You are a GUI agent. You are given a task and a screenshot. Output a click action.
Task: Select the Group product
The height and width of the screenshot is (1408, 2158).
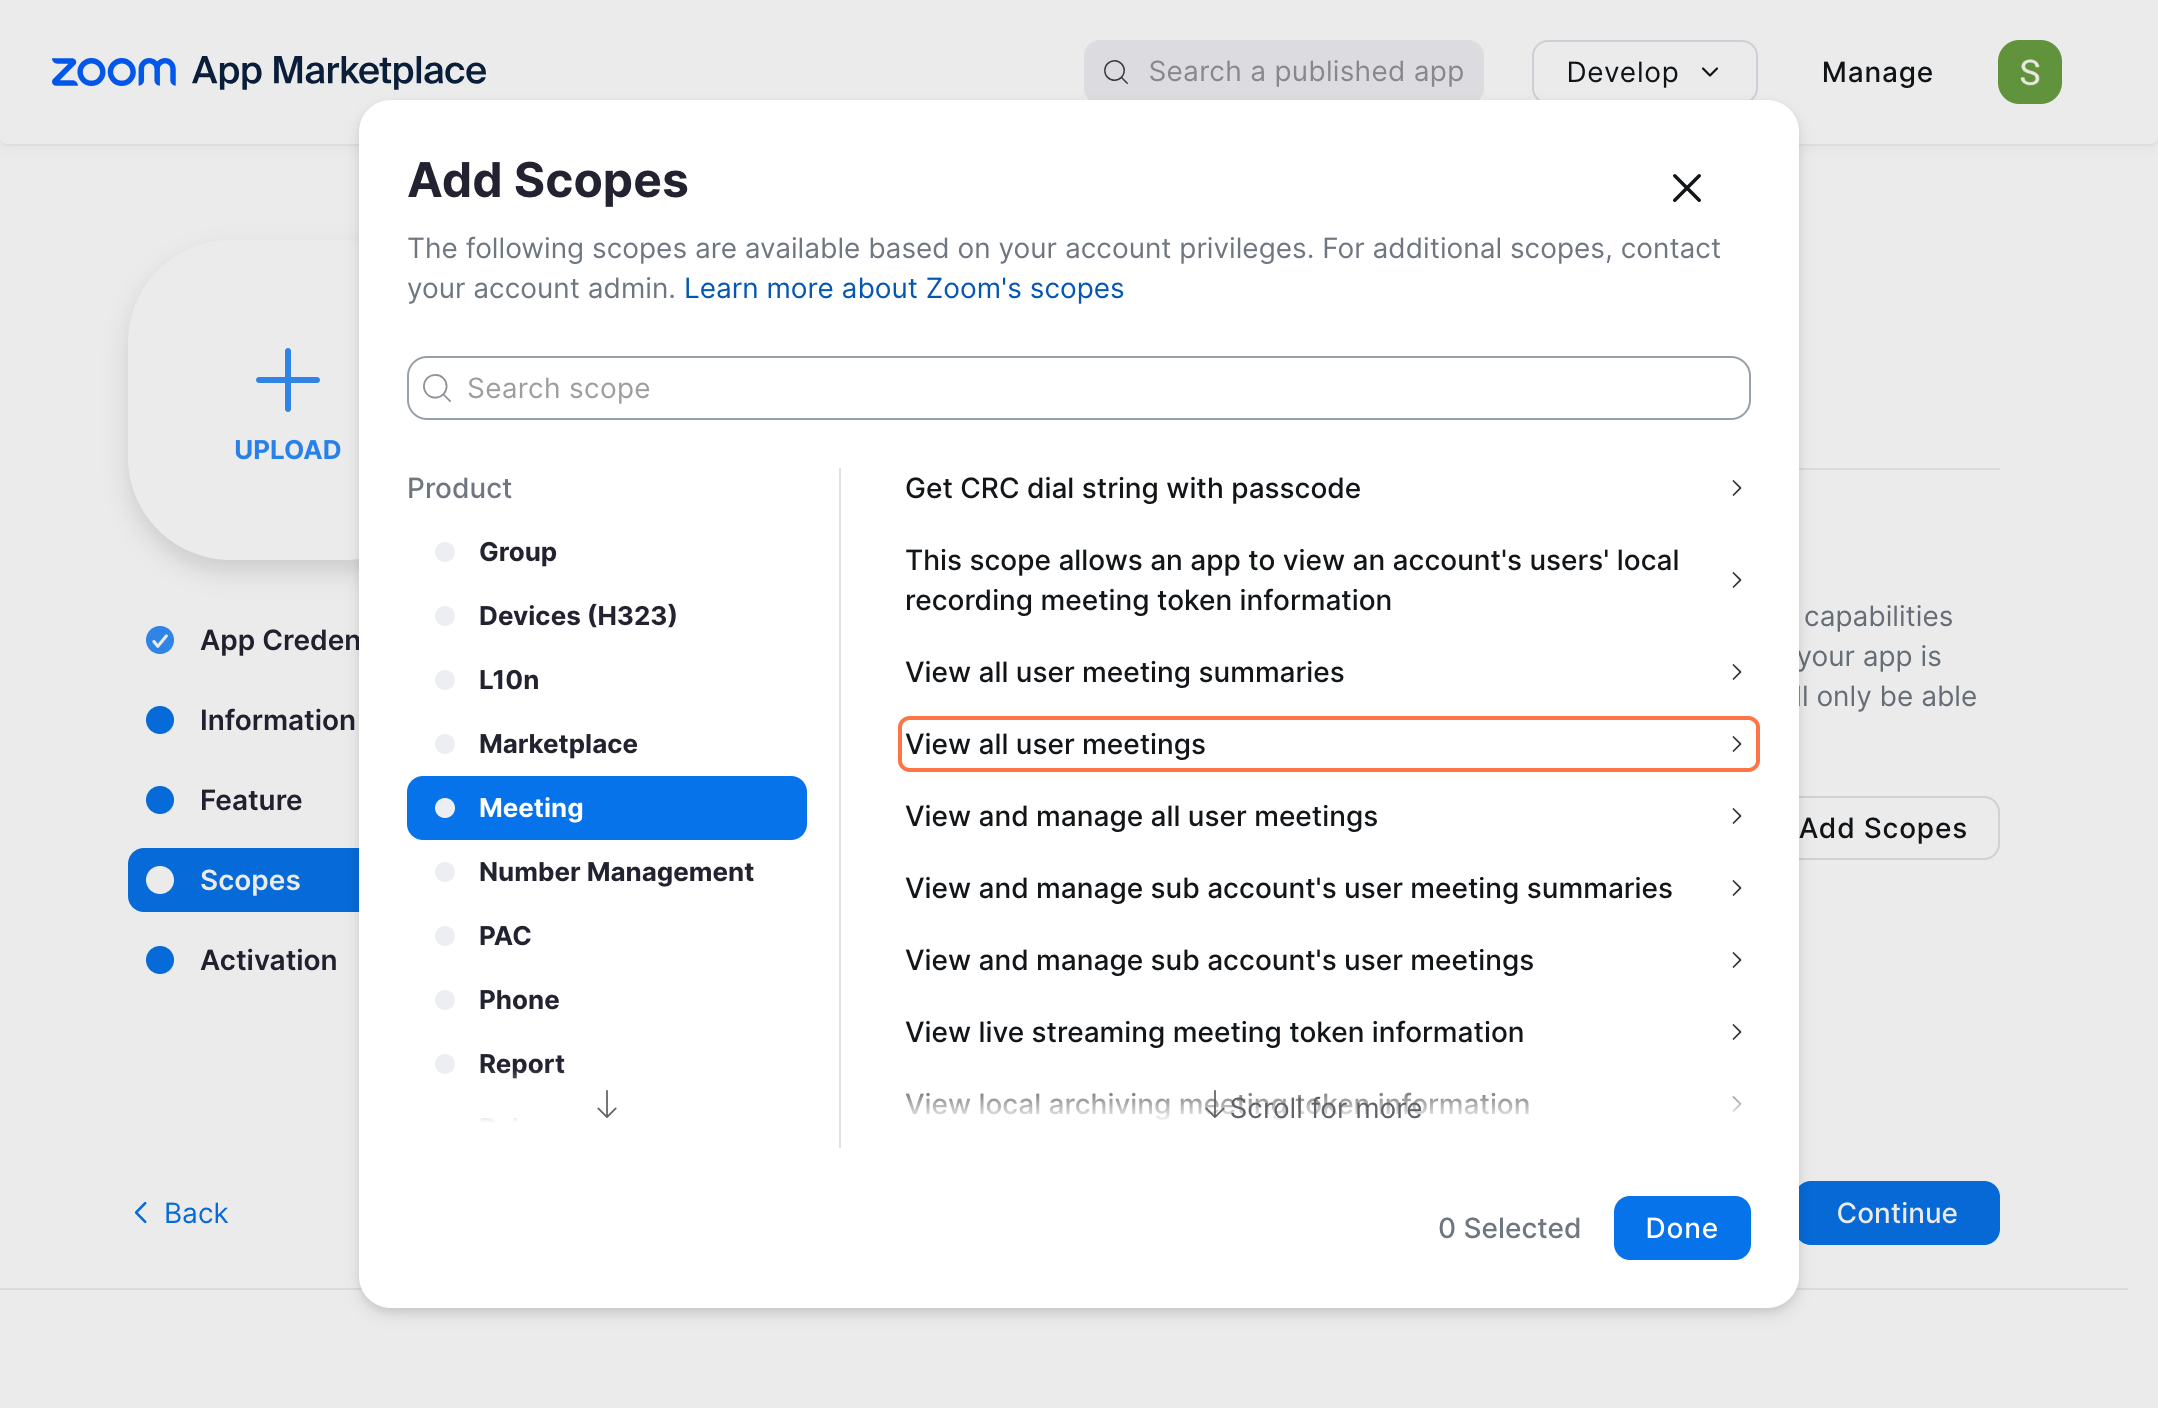(606, 552)
